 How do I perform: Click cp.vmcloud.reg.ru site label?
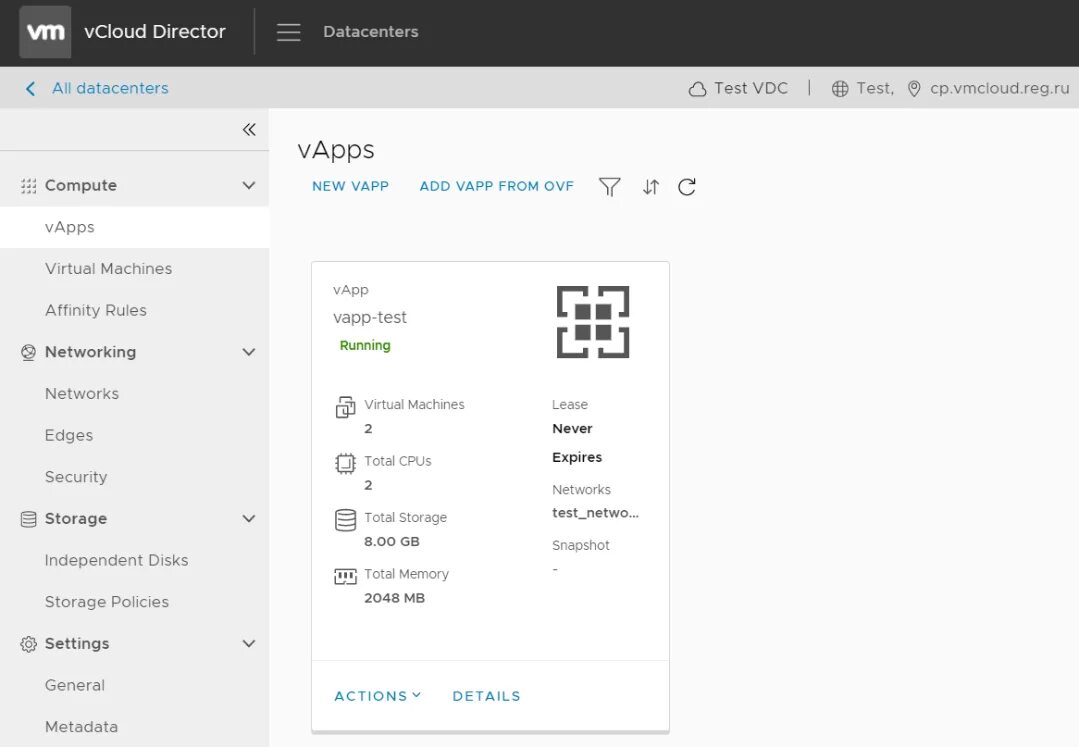click(1000, 88)
